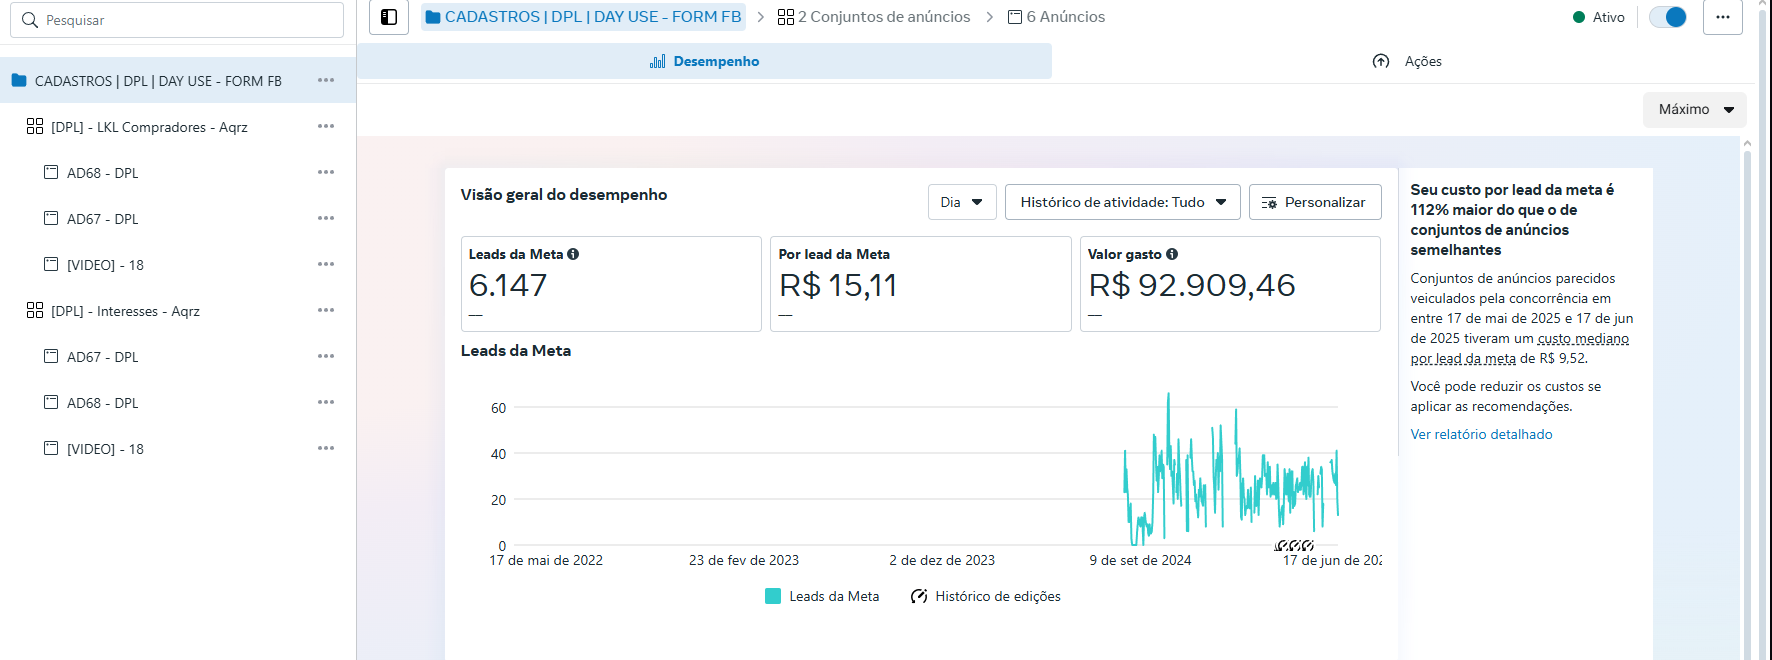Go to 2 Conjuntos de anúncios breadcrumb

(x=874, y=17)
